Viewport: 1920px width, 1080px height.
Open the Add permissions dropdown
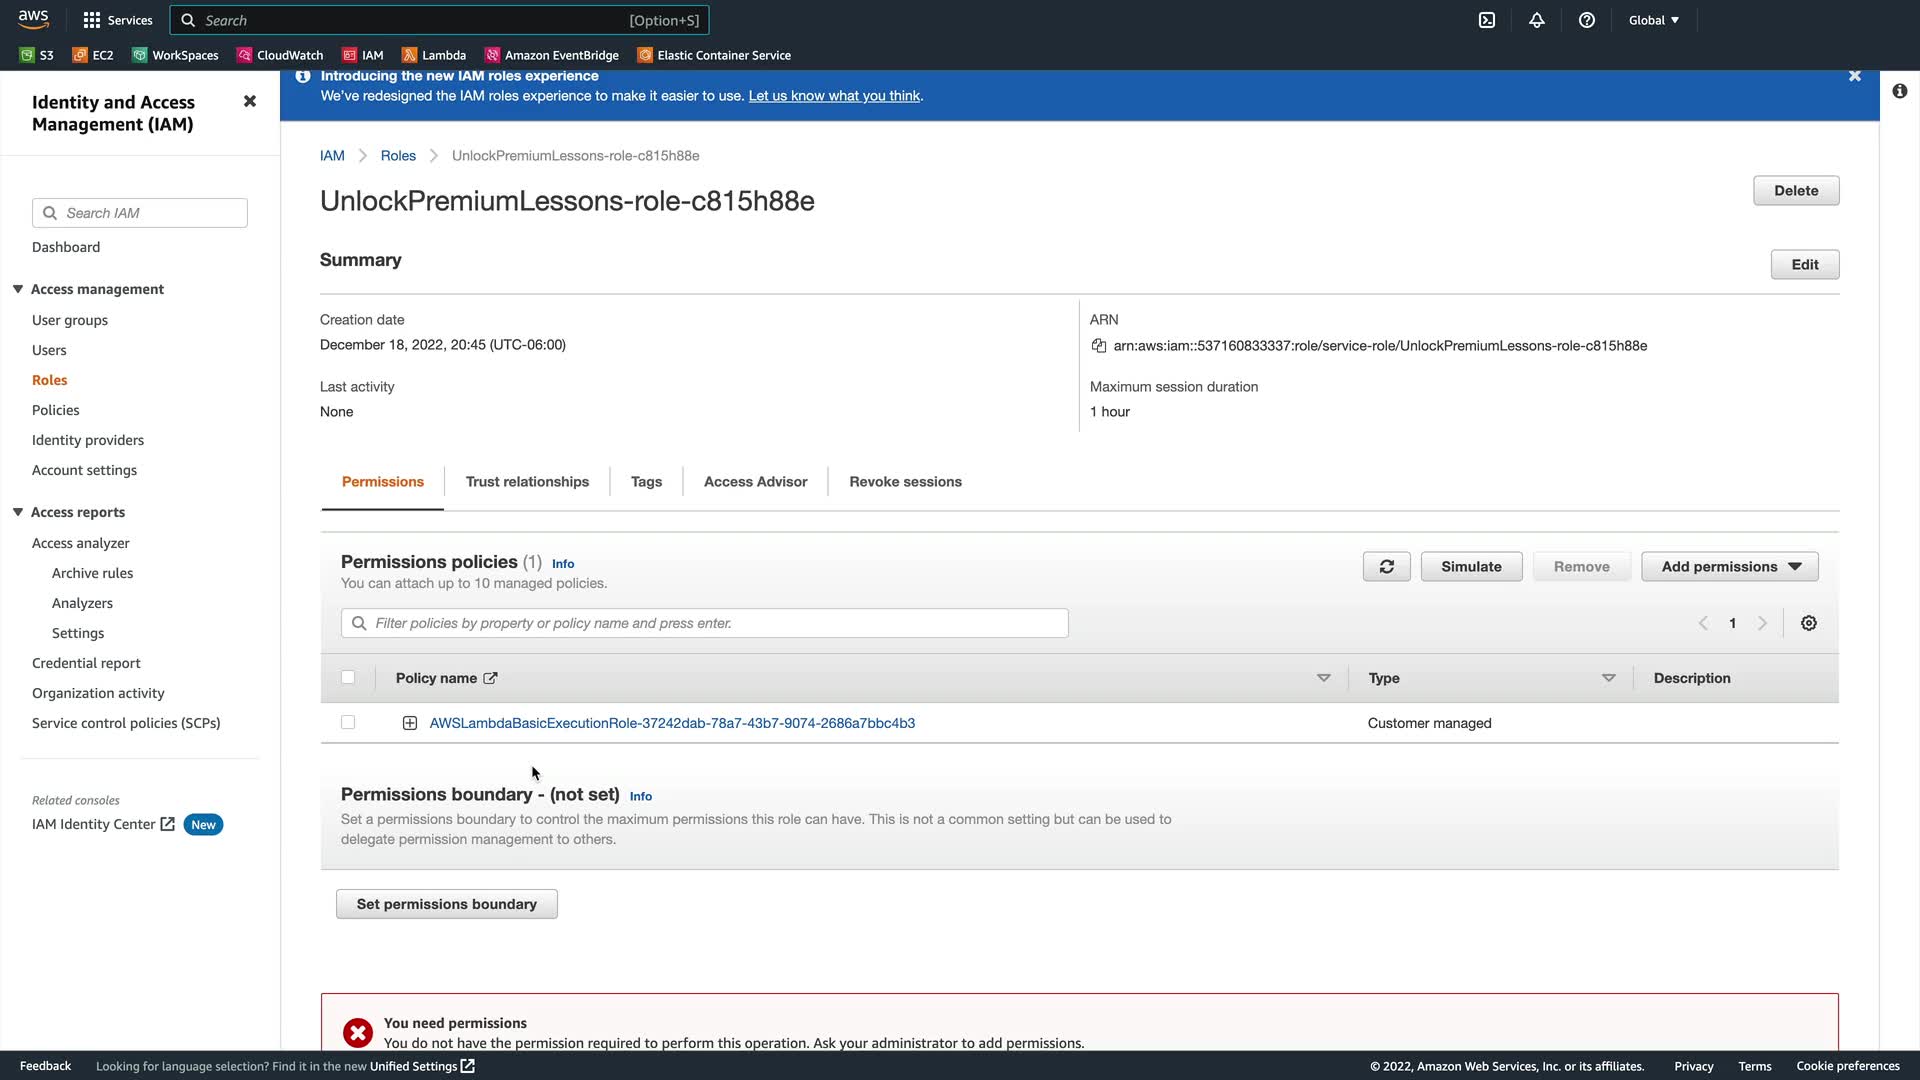pyautogui.click(x=1730, y=567)
